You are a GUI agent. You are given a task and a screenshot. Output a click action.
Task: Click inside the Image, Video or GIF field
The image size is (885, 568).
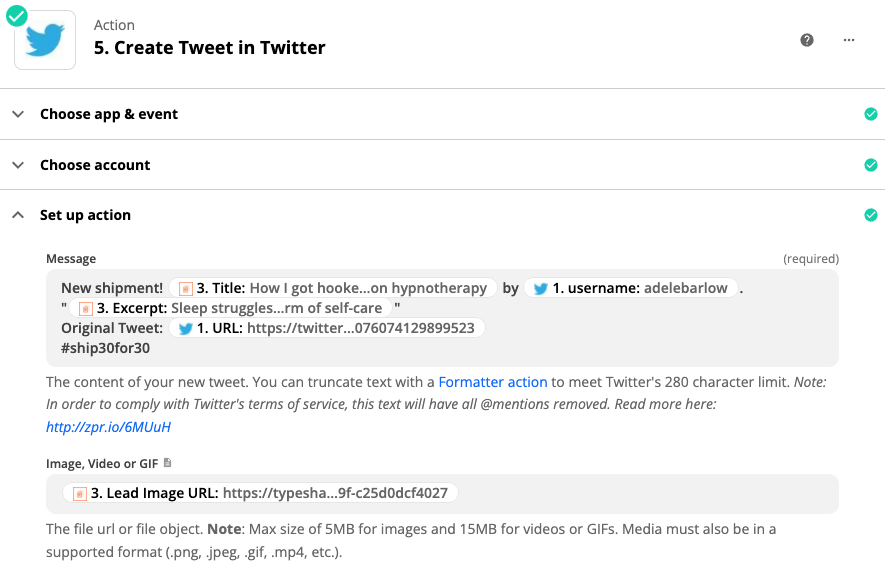(442, 493)
